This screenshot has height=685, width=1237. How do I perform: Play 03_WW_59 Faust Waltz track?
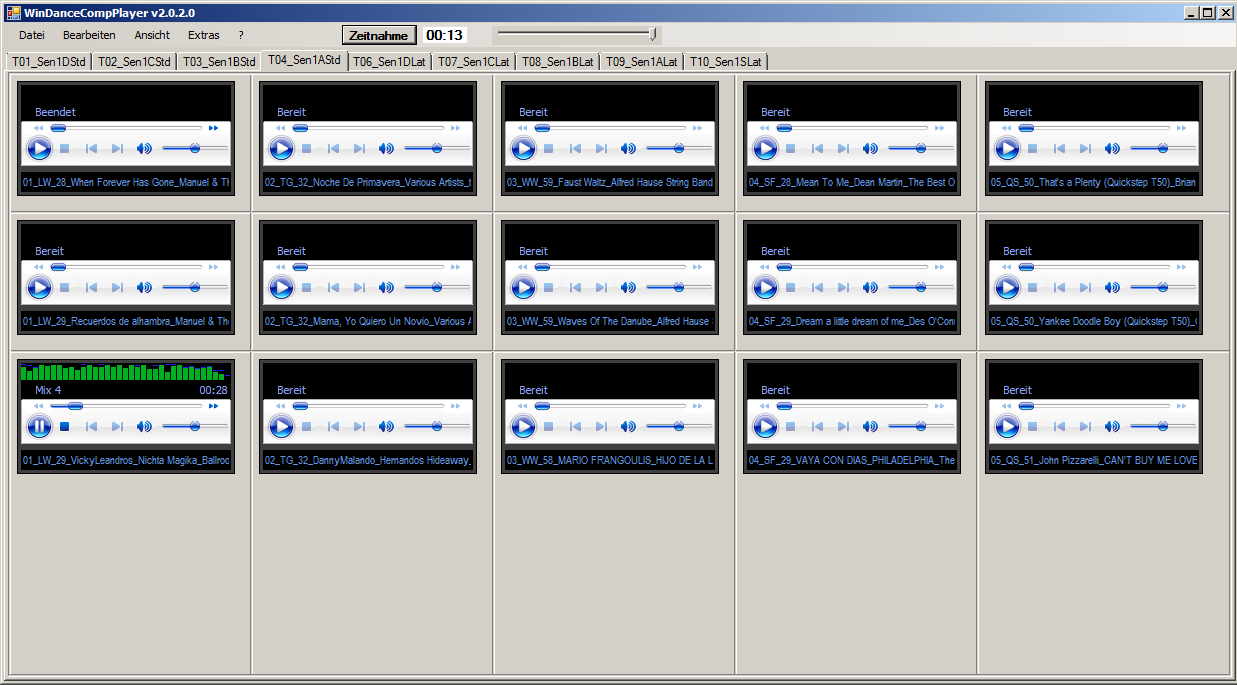tap(523, 149)
